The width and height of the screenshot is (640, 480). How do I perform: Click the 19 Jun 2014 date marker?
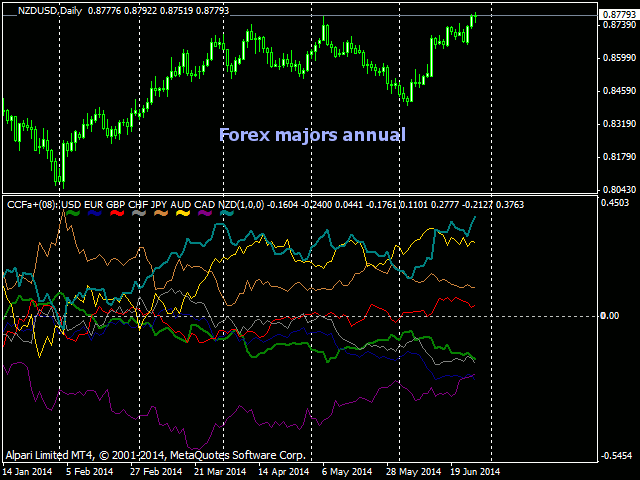pyautogui.click(x=475, y=472)
